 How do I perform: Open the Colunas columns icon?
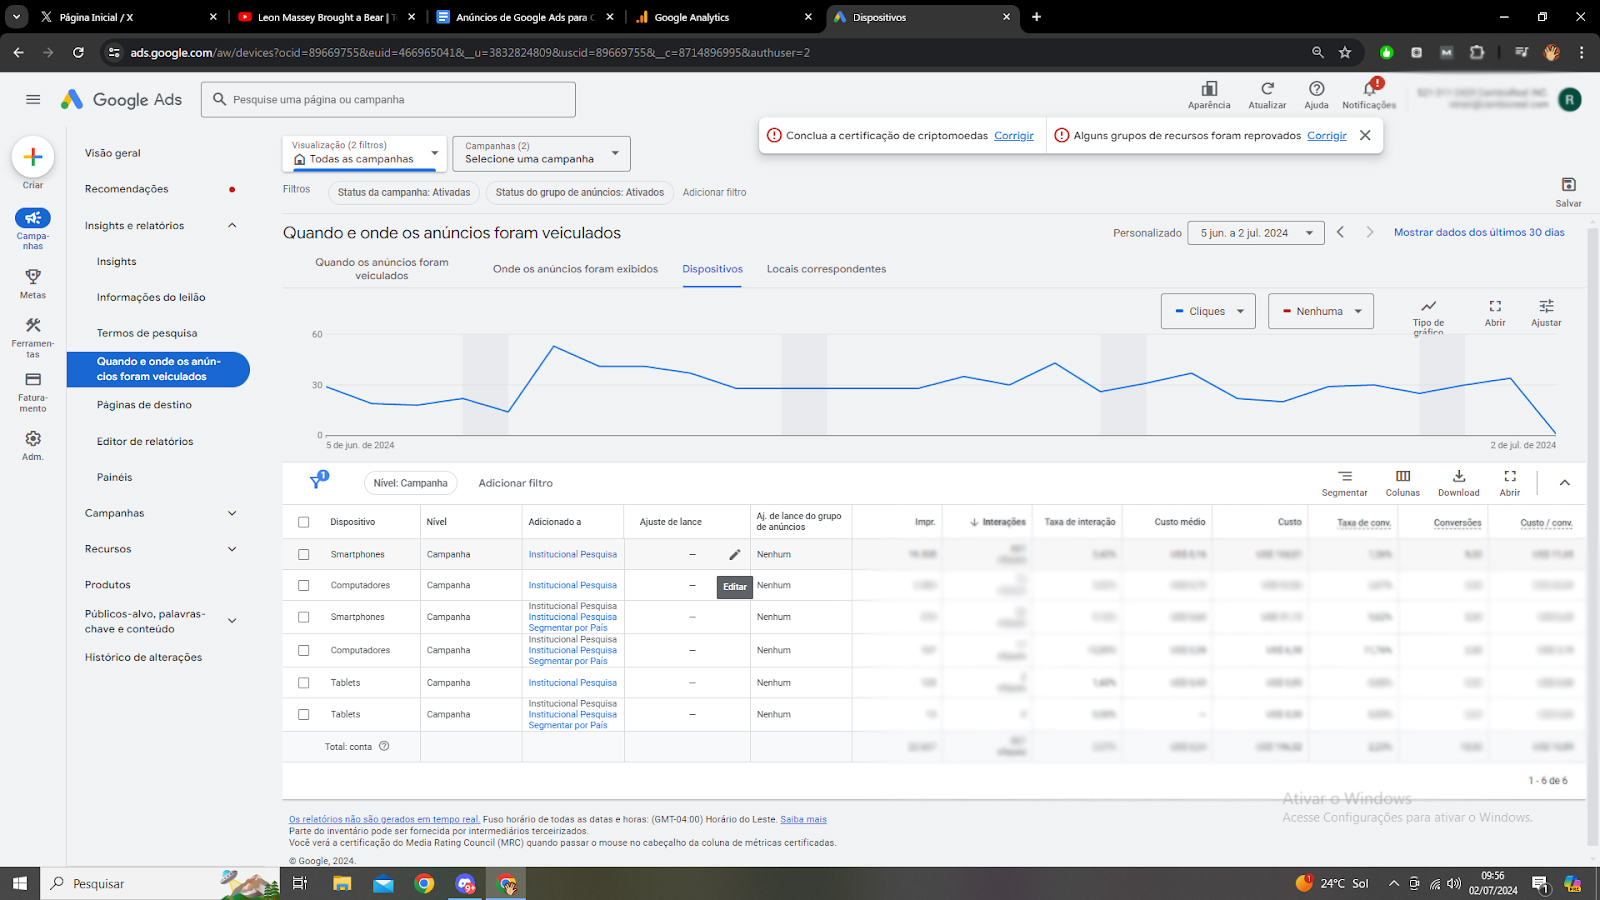(1403, 476)
